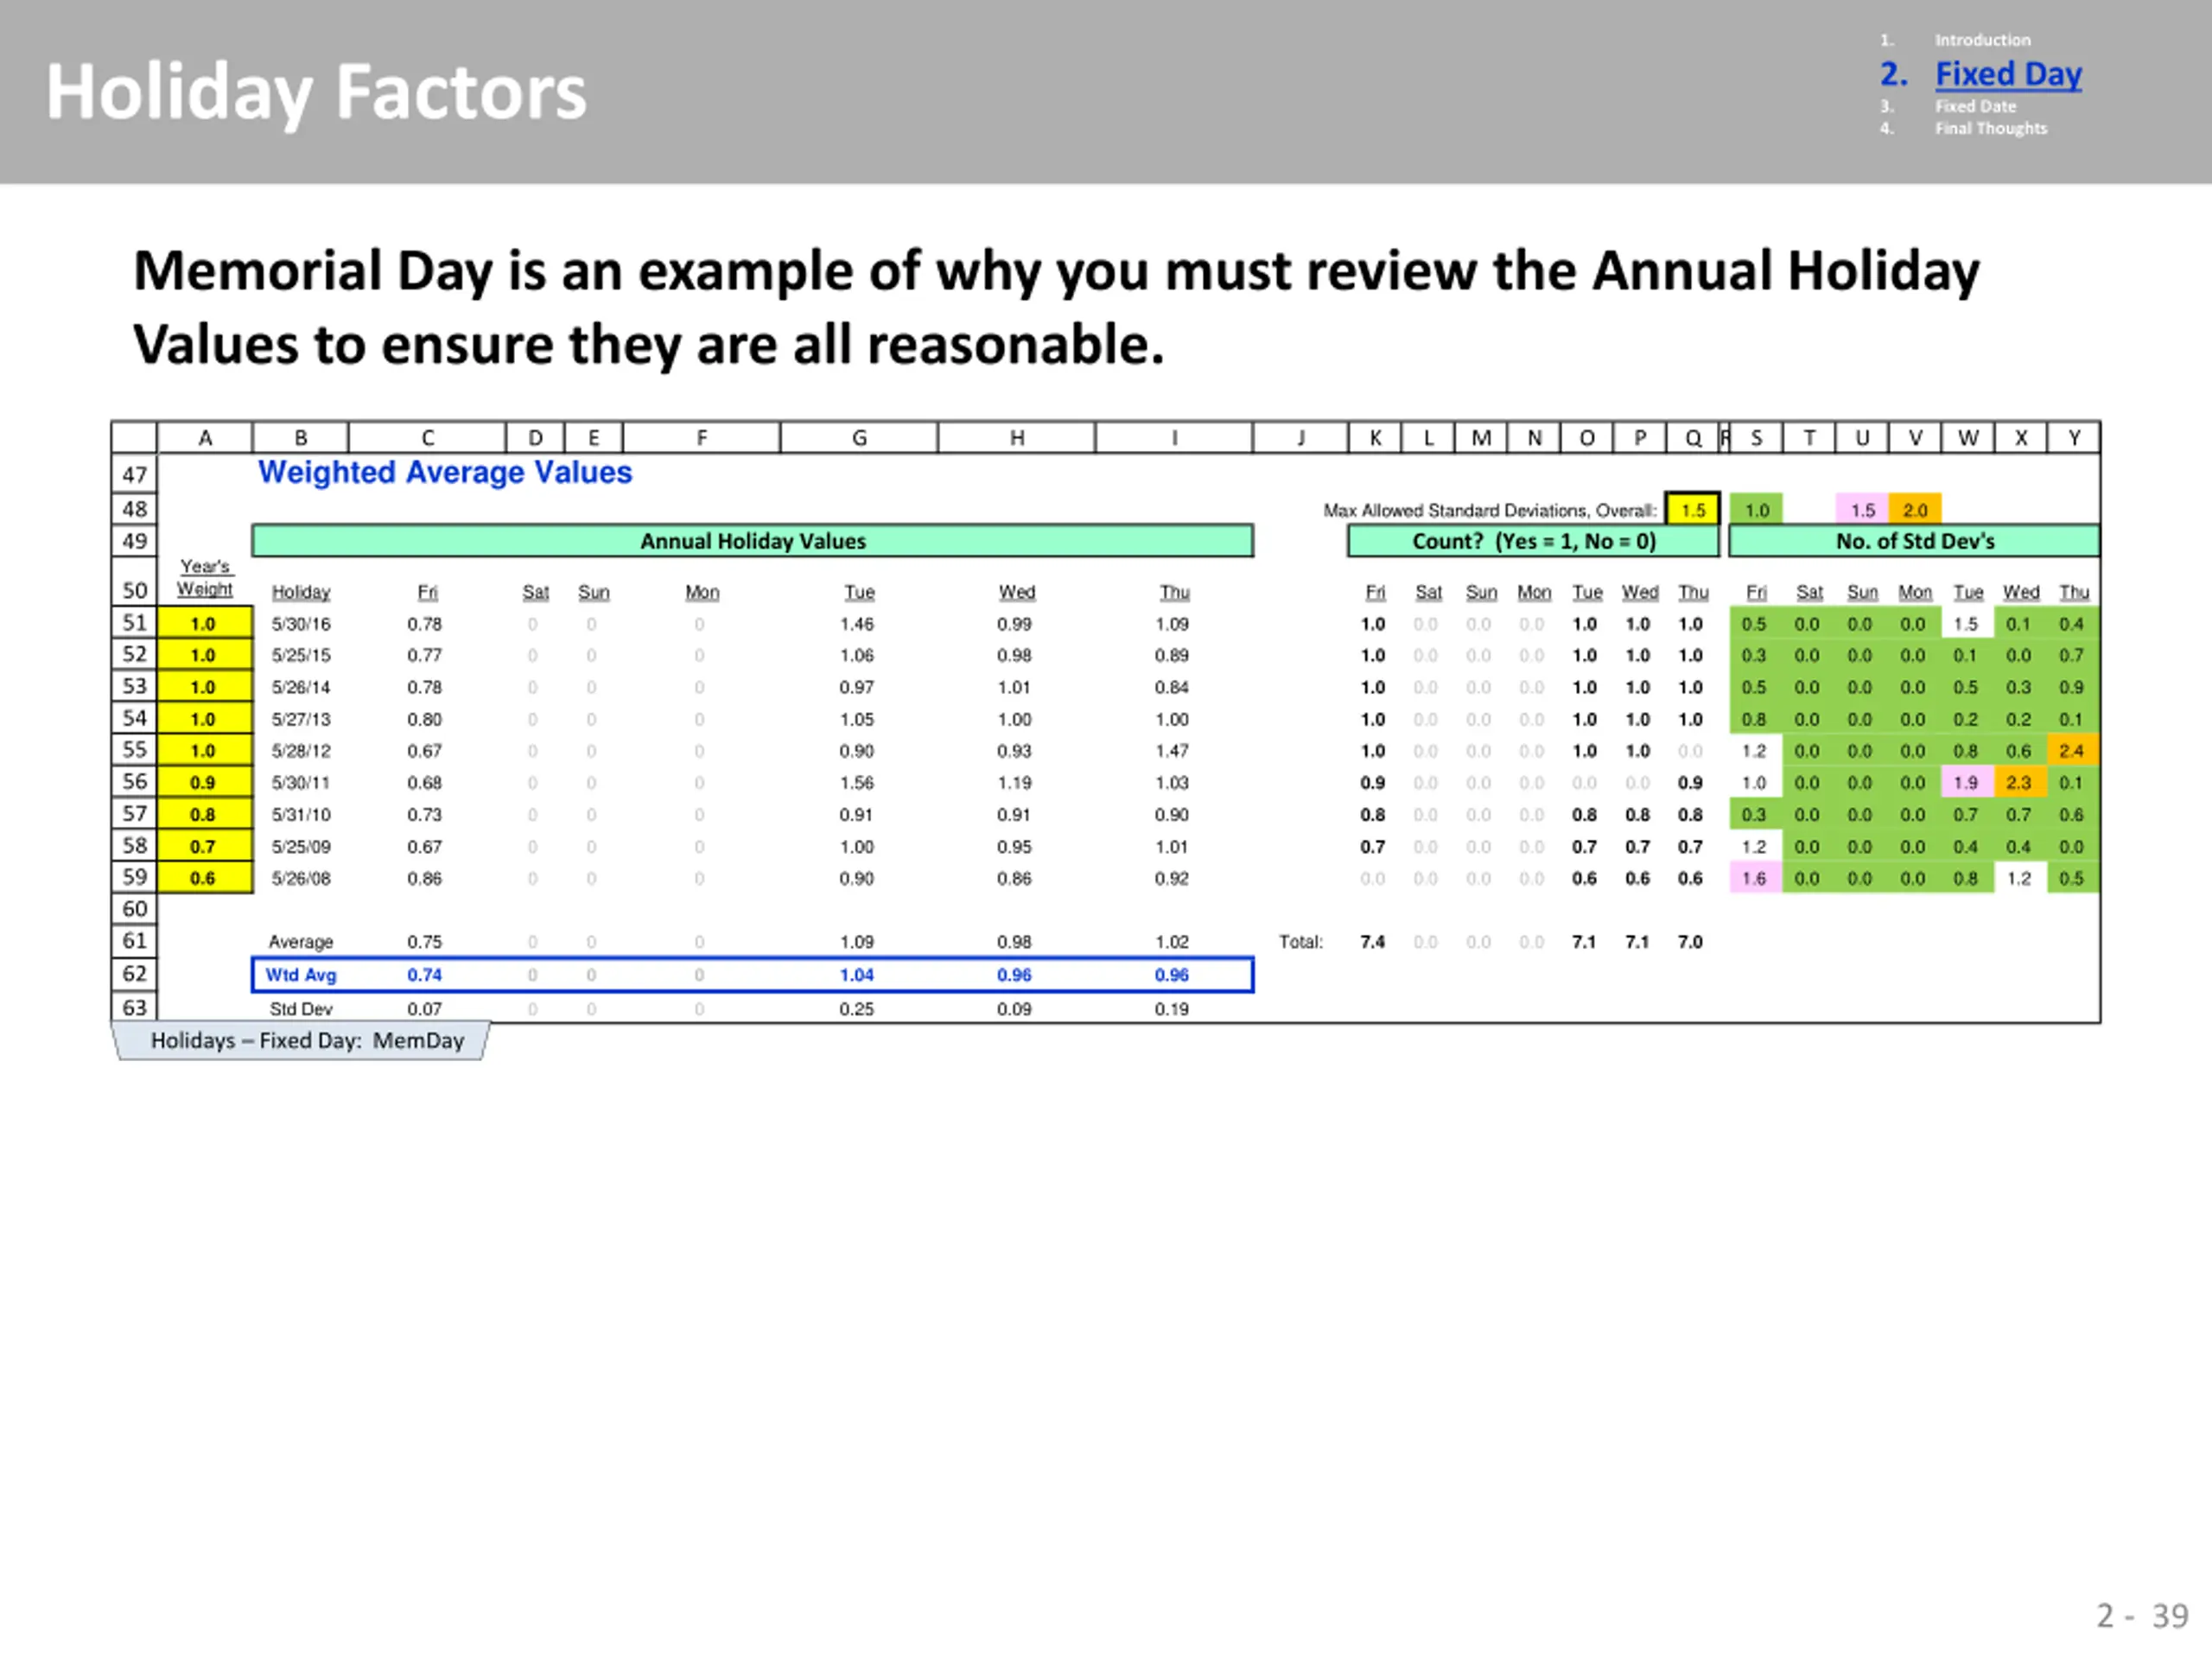
Task: Click the Average row label
Action: [x=301, y=942]
